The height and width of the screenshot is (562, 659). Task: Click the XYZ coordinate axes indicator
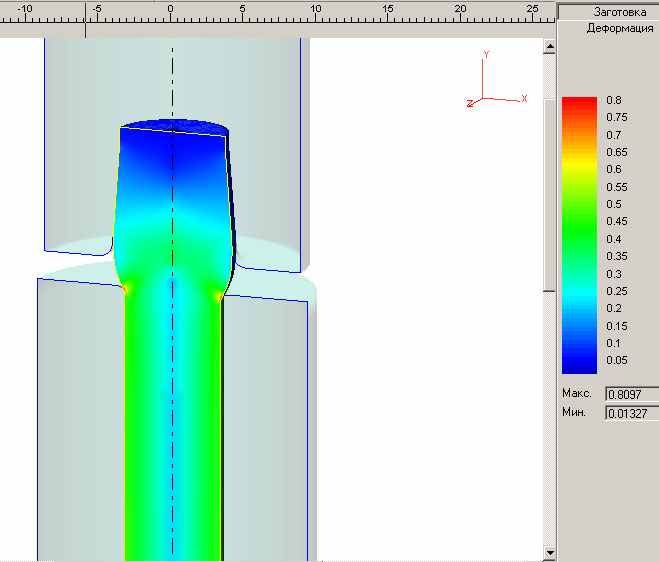point(496,79)
